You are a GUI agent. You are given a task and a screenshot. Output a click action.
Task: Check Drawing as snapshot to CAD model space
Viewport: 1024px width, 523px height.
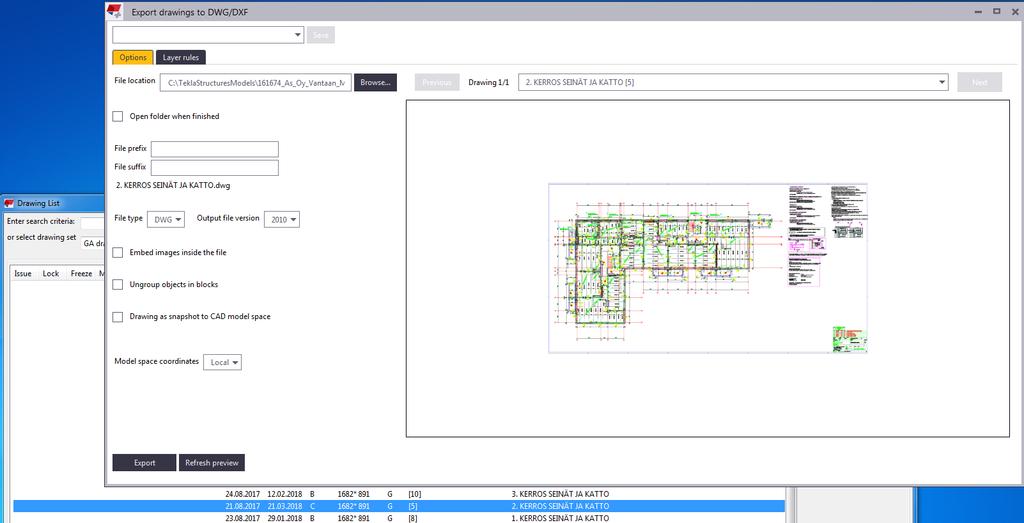(118, 317)
